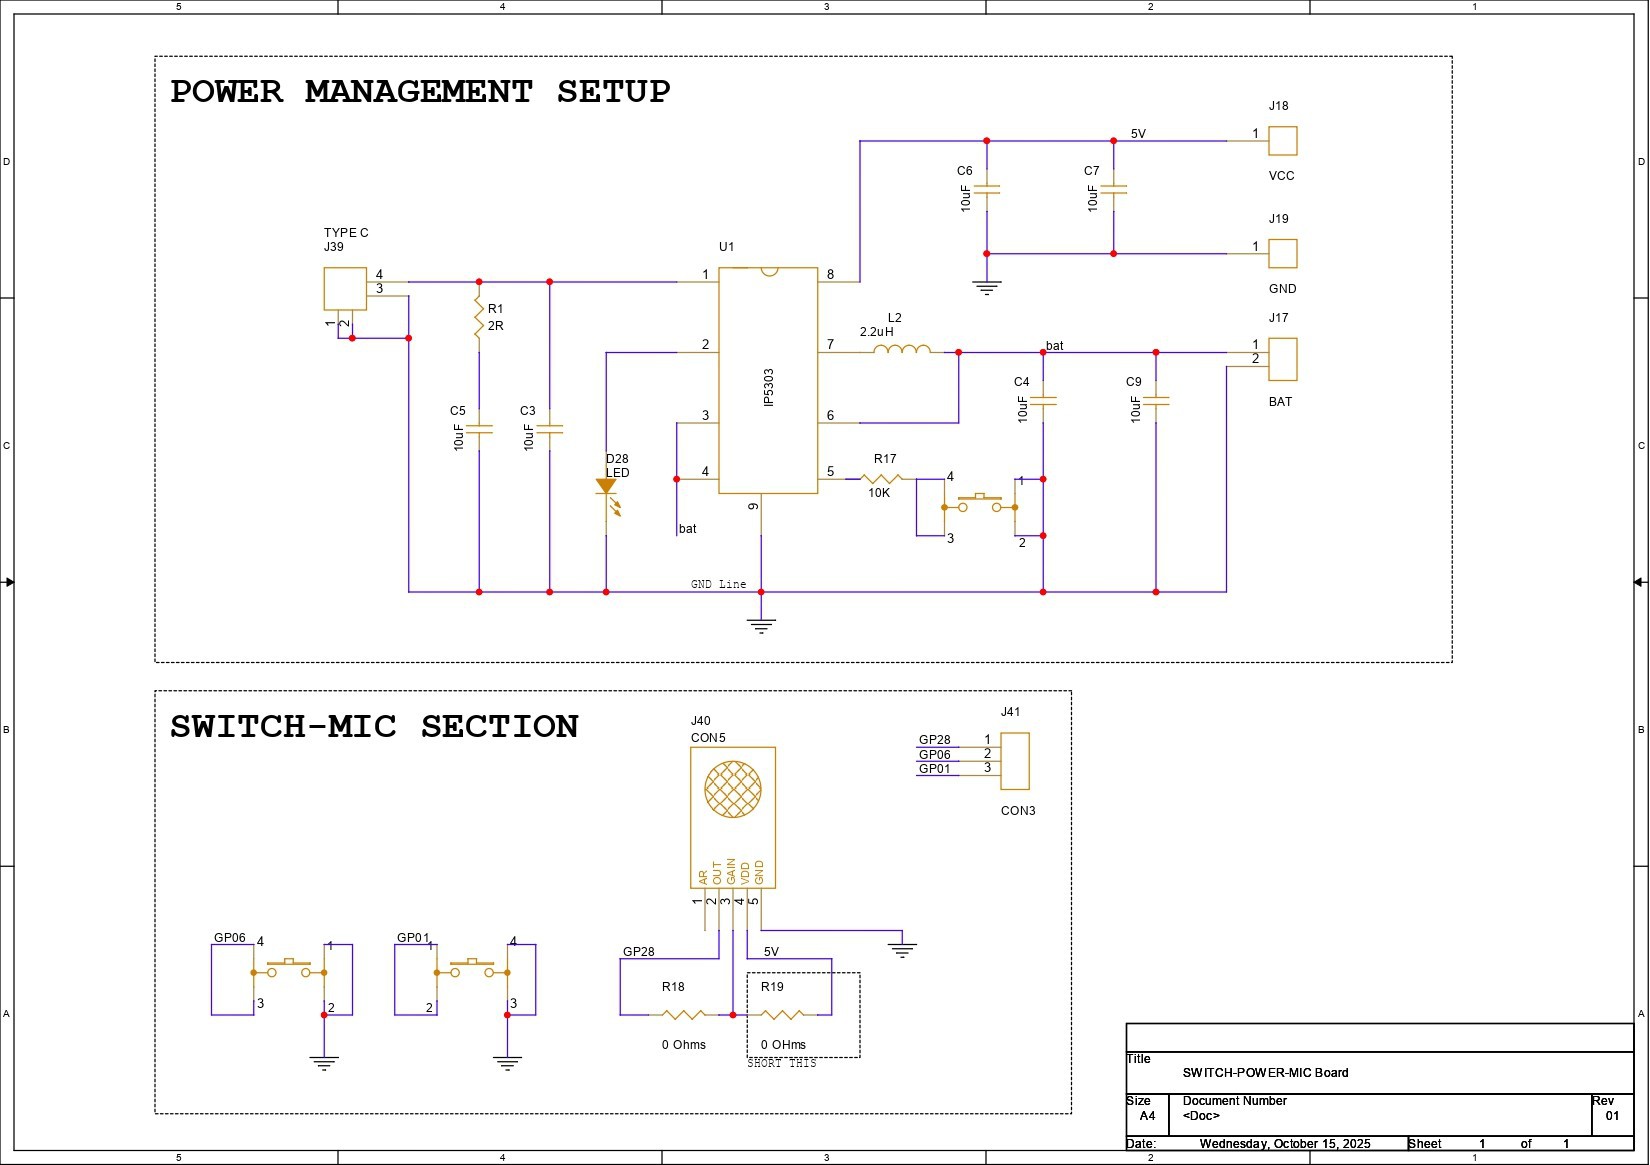This screenshot has height=1165, width=1650.
Task: Select the IP5303 chip U1
Action: 768,380
